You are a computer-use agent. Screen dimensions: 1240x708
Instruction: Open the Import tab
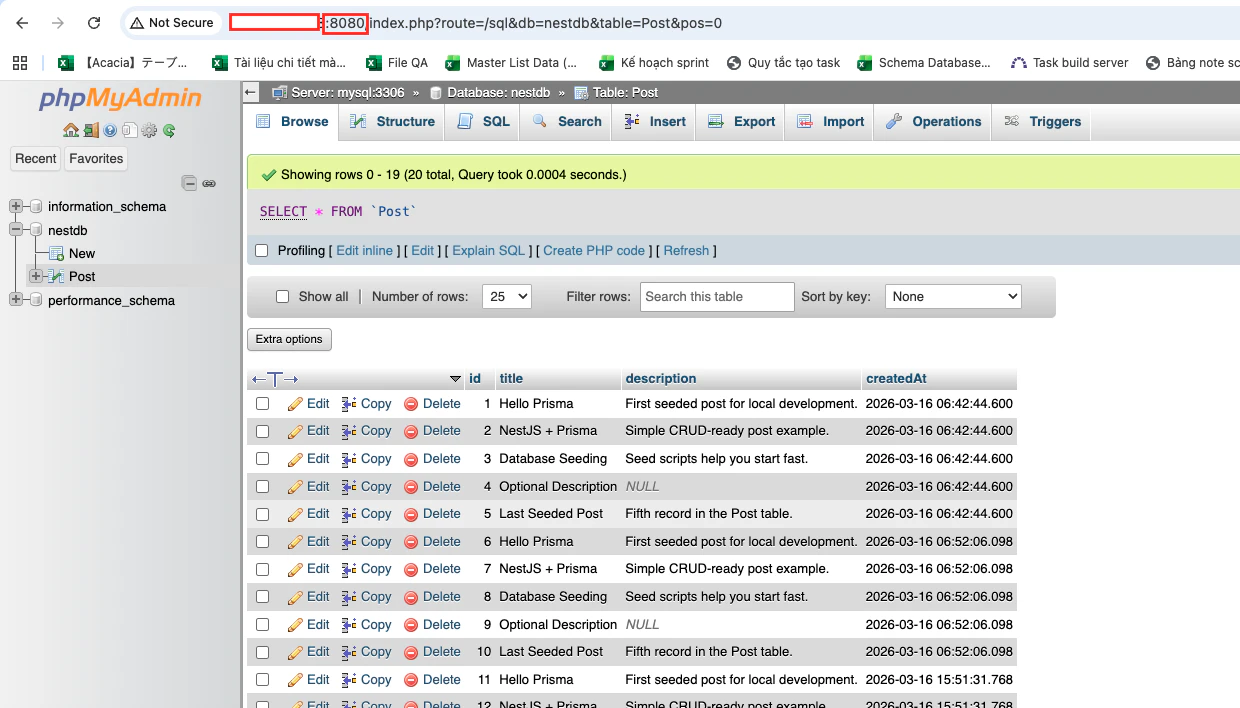pyautogui.click(x=830, y=121)
